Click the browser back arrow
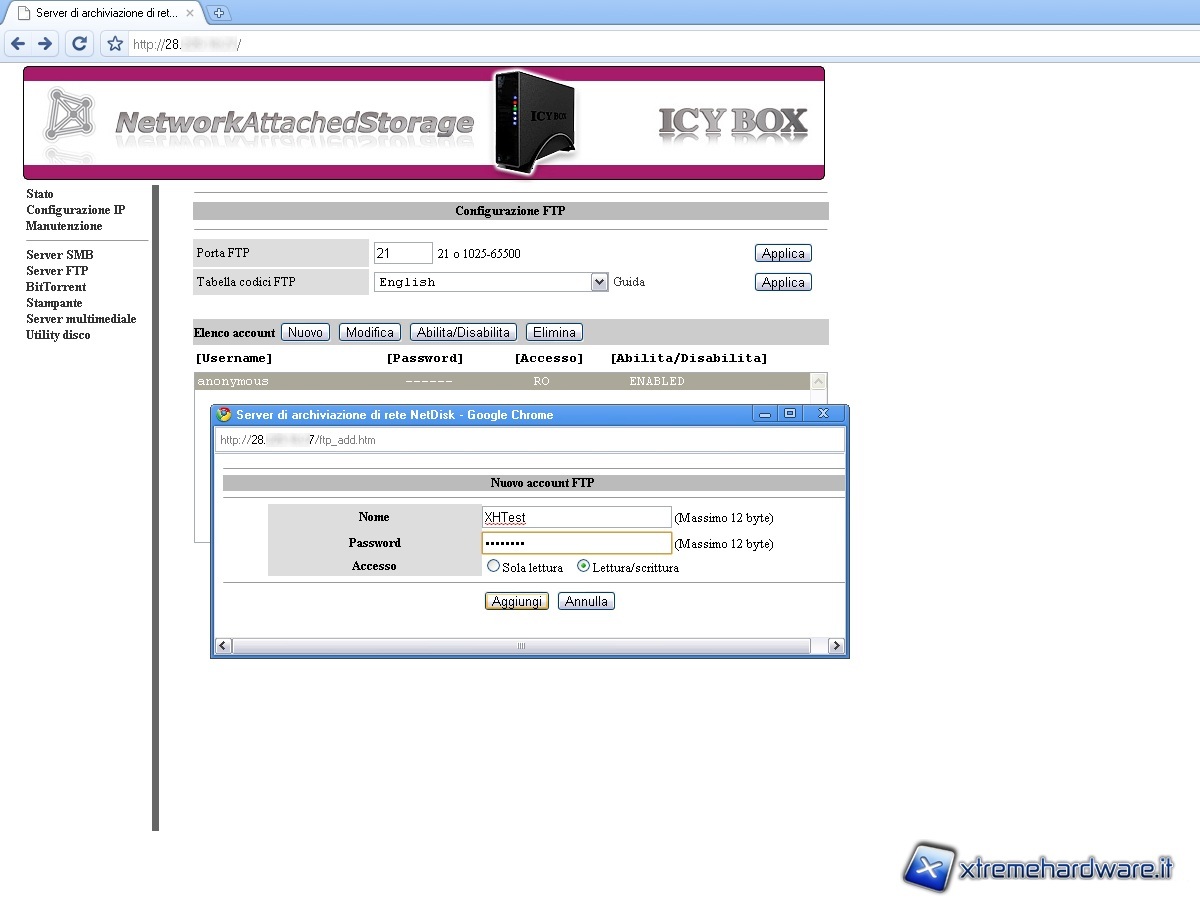Image resolution: width=1200 pixels, height=900 pixels. pyautogui.click(x=18, y=44)
